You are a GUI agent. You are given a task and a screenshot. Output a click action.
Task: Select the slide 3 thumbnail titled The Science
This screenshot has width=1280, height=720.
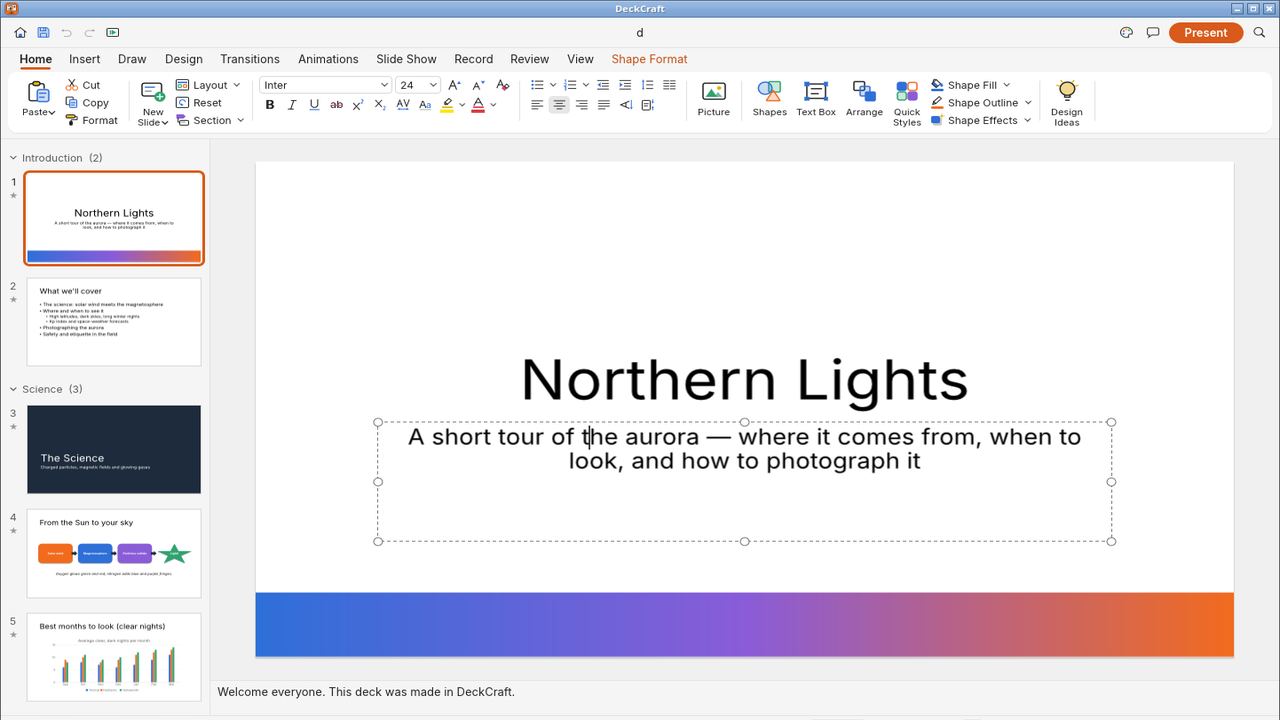(x=114, y=449)
